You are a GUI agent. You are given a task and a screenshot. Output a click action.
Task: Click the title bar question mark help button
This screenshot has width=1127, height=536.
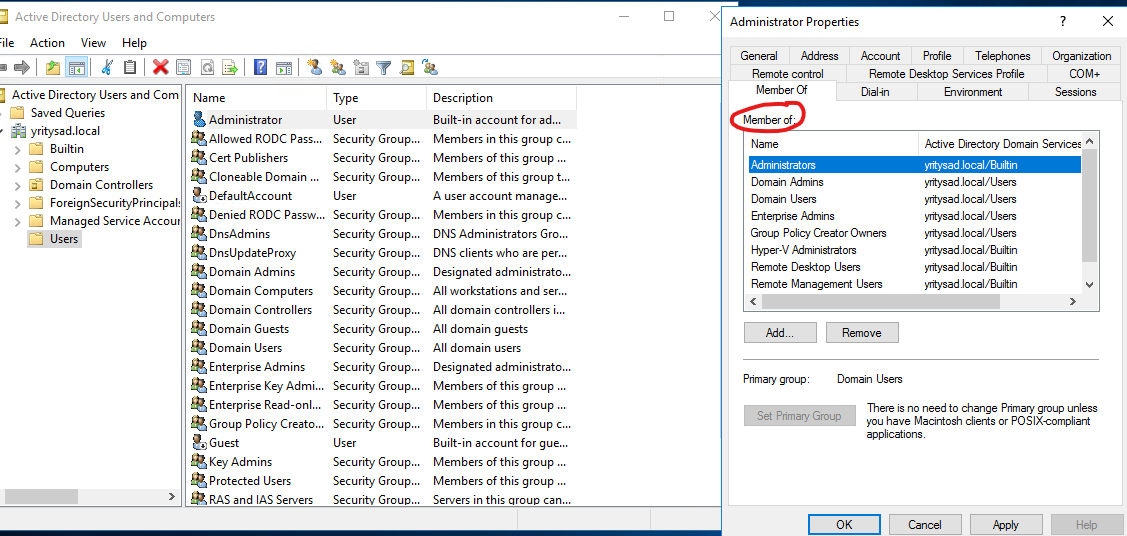pyautogui.click(x=1063, y=22)
